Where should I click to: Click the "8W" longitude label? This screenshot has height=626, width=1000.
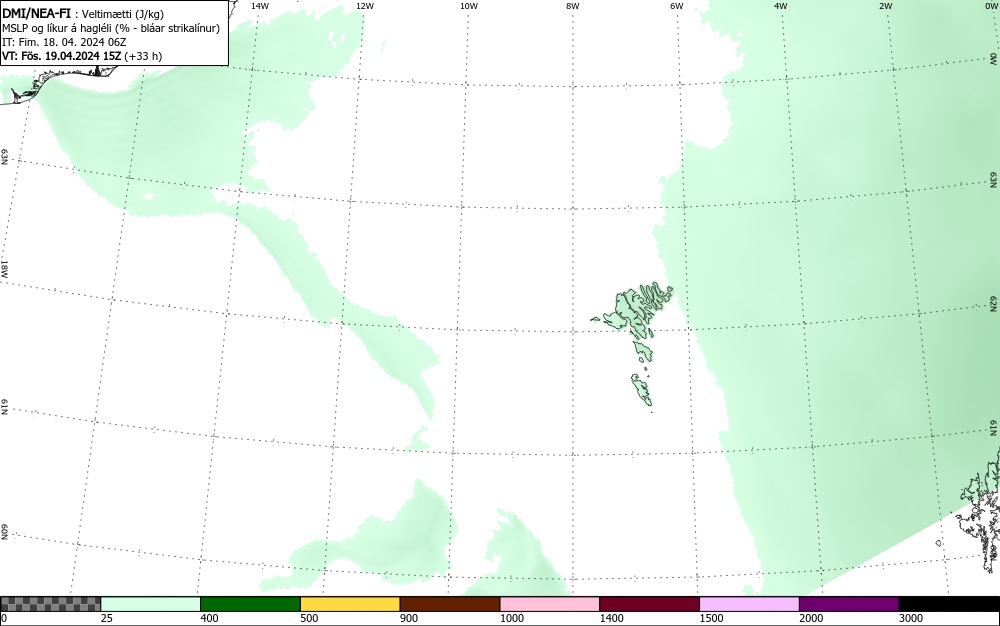coord(572,6)
